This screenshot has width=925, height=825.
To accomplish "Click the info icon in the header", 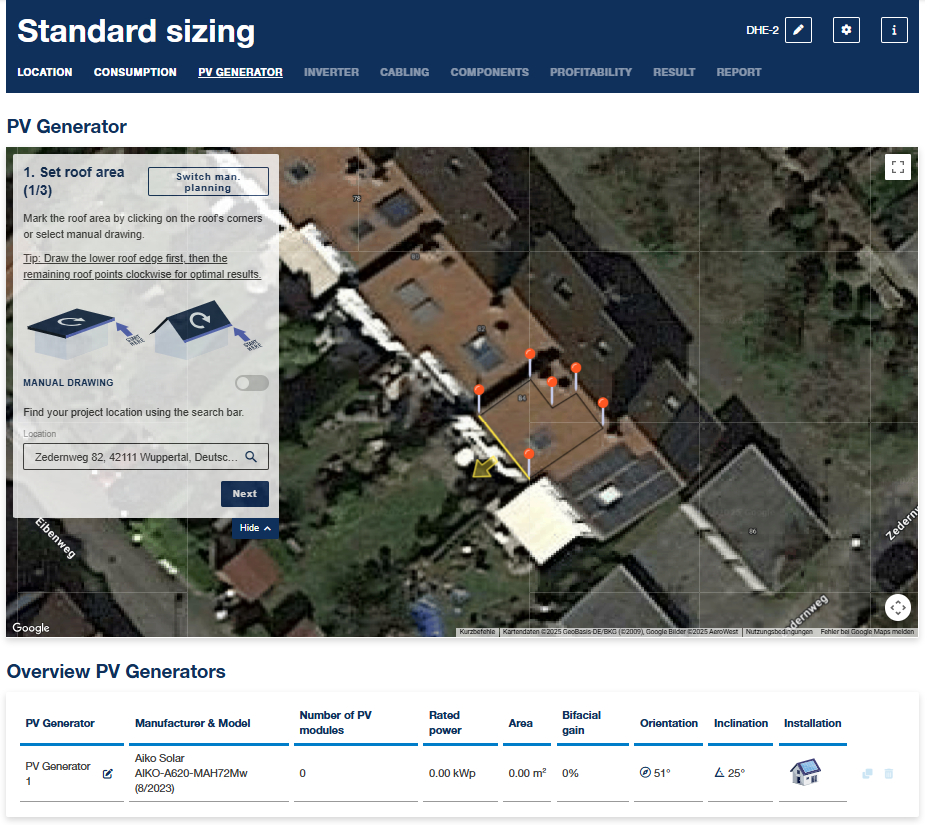I will (x=893, y=30).
